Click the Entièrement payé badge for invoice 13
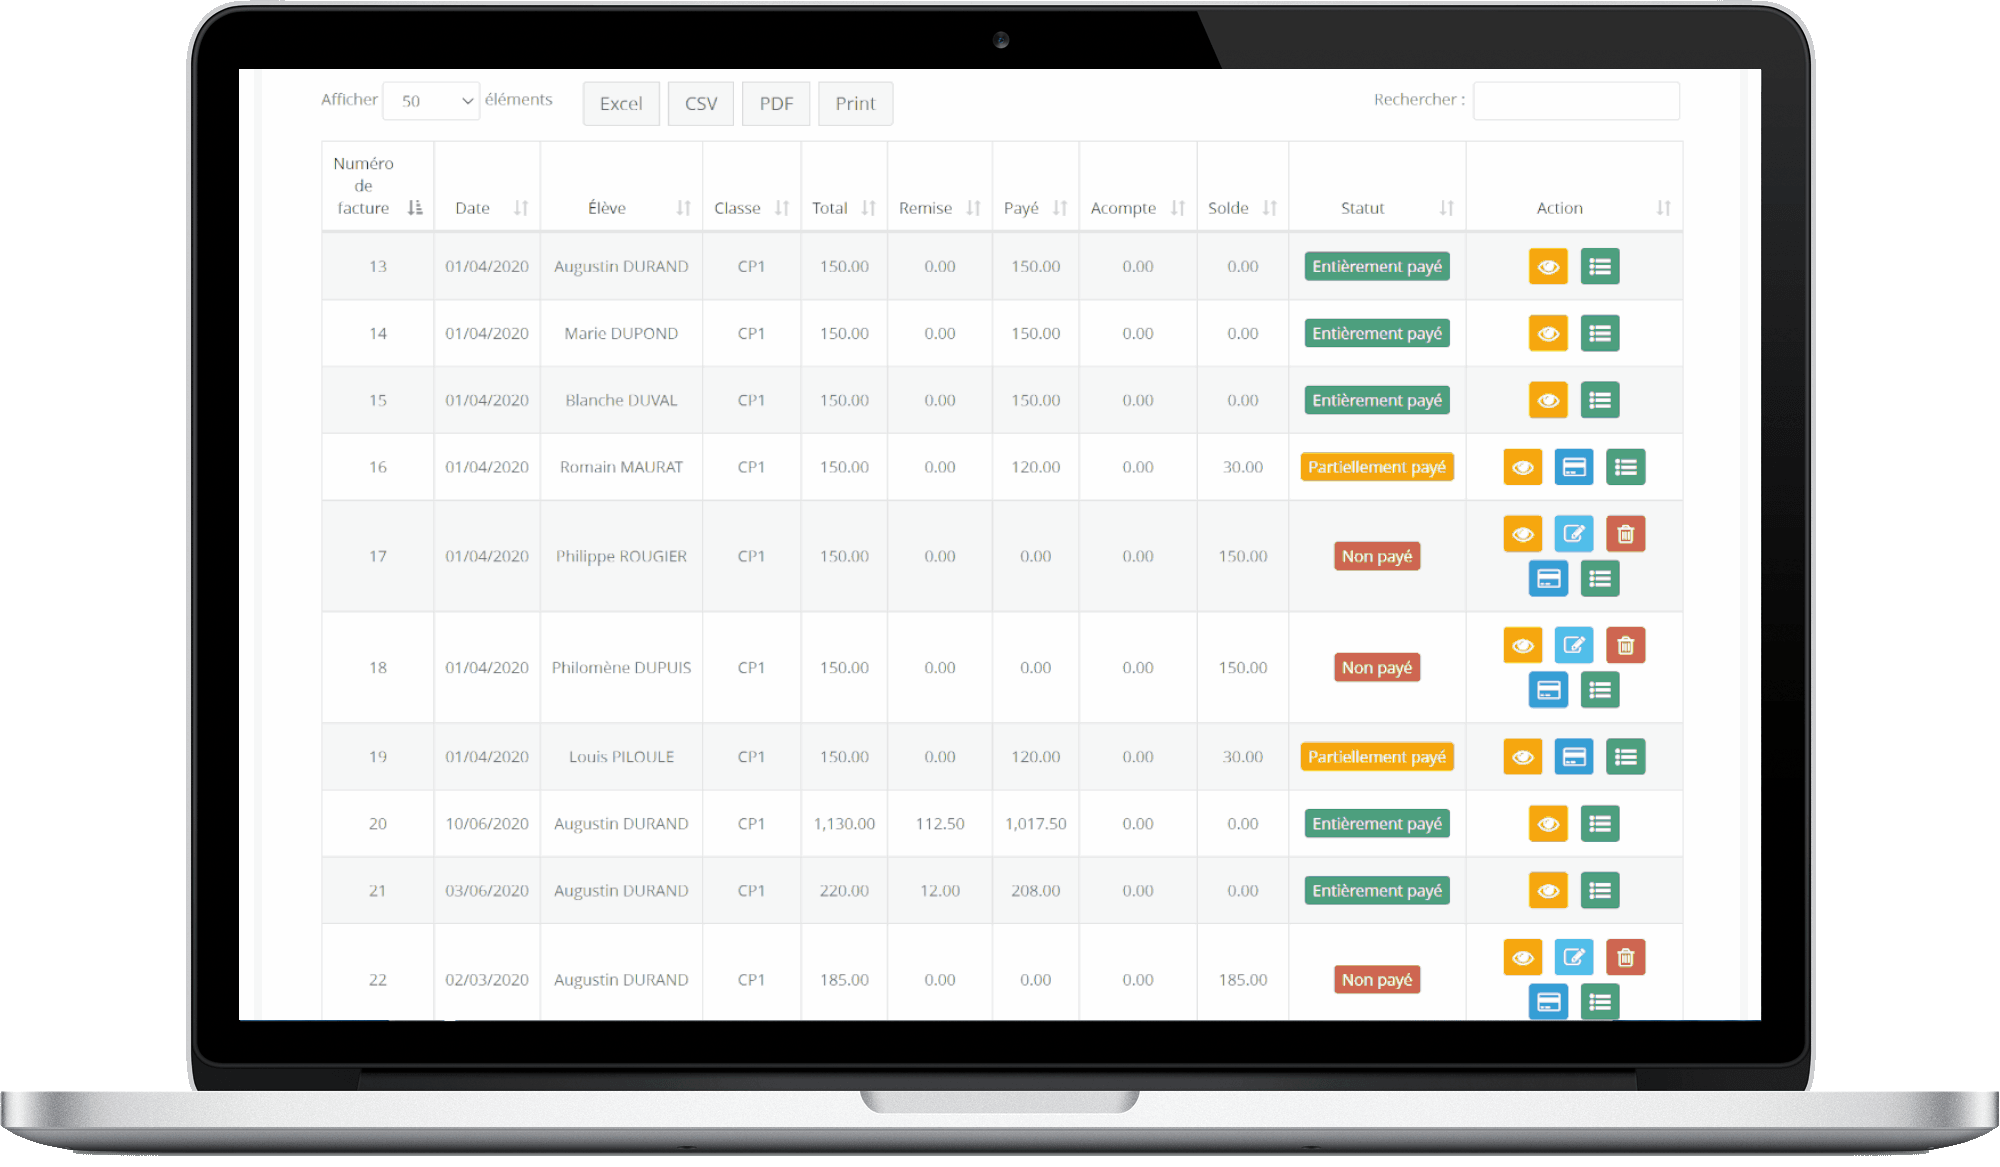 click(1377, 267)
